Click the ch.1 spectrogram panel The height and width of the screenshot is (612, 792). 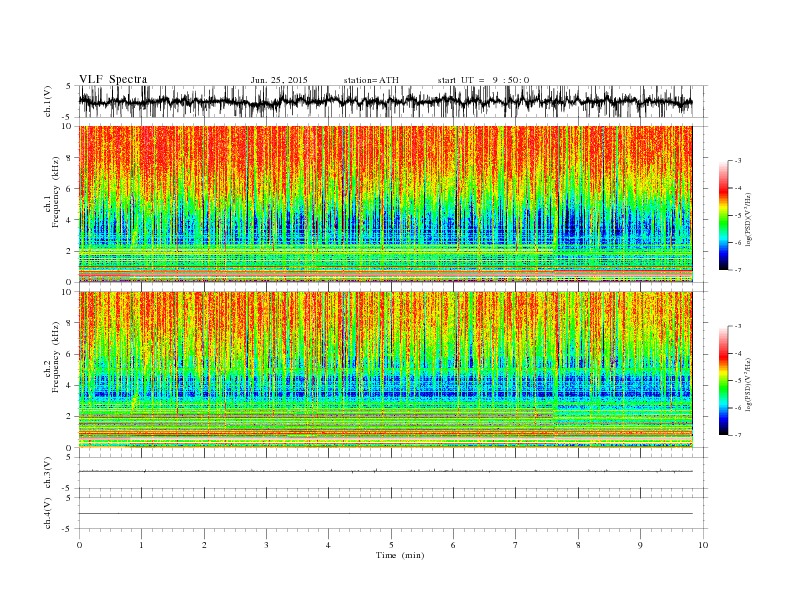(x=385, y=204)
